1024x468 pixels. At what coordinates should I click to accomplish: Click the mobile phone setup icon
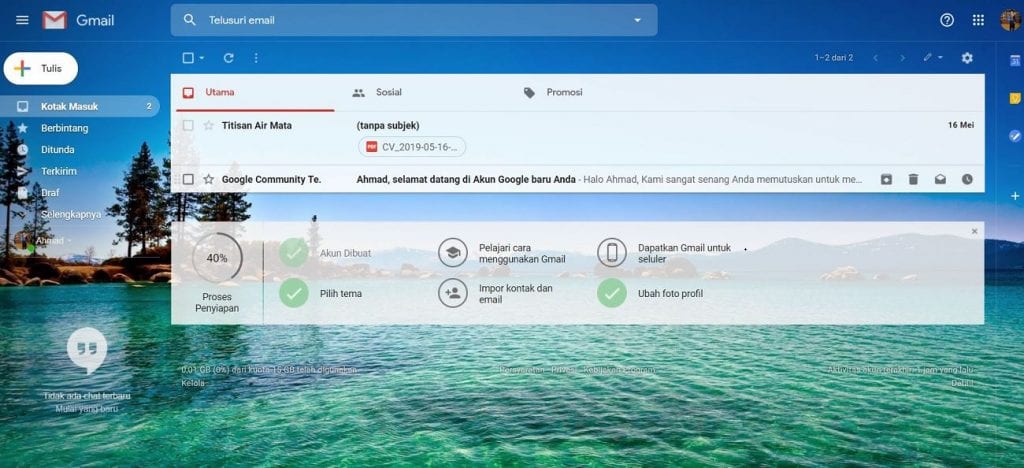[x=612, y=253]
